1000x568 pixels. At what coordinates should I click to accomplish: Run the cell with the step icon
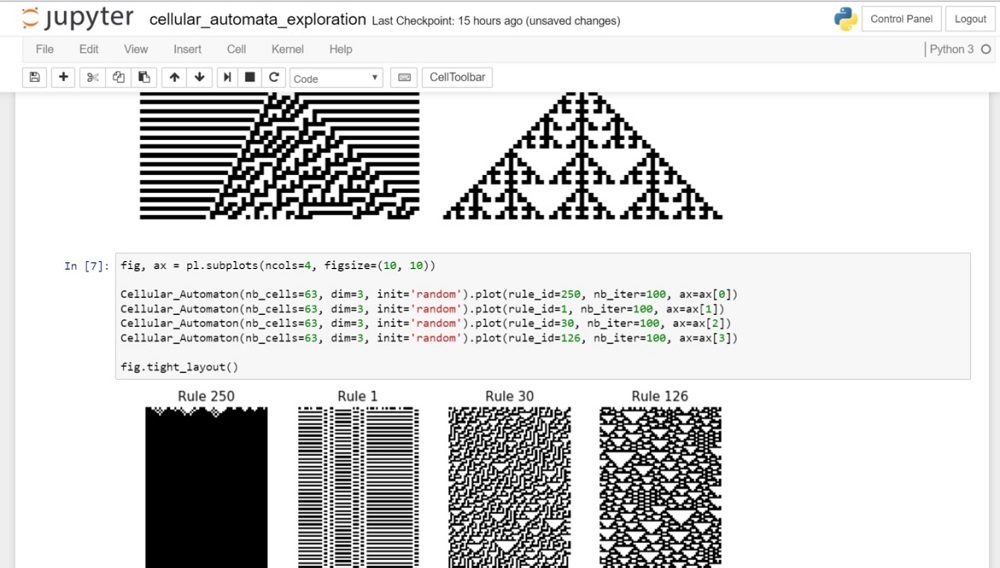pos(227,77)
